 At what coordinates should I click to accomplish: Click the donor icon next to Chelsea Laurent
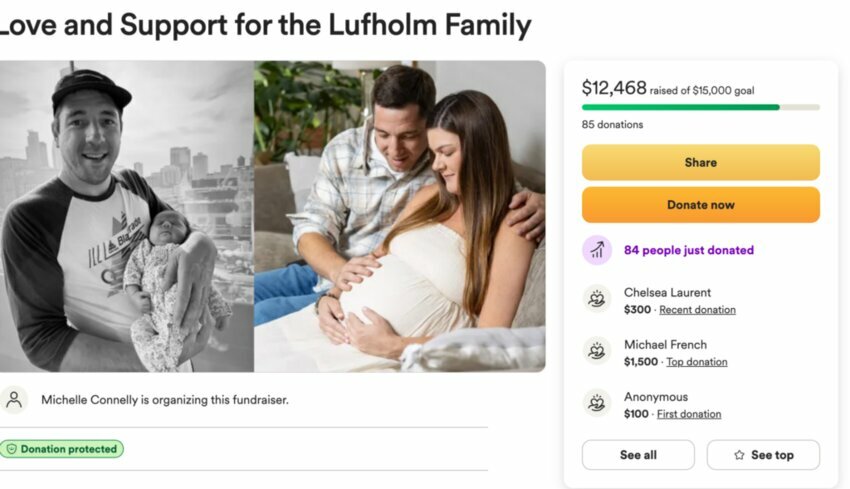click(597, 299)
